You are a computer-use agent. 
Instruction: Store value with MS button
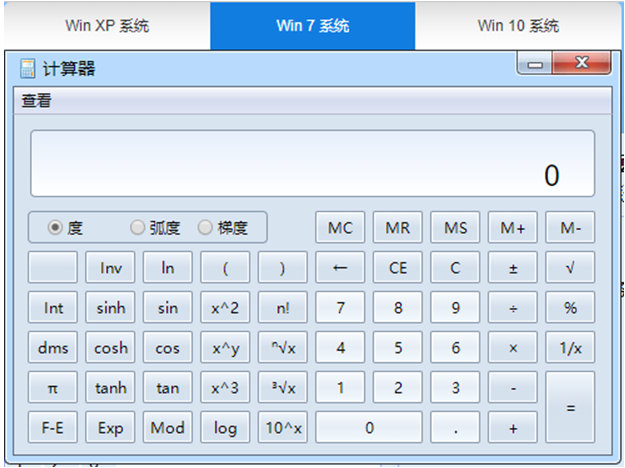[x=455, y=227]
